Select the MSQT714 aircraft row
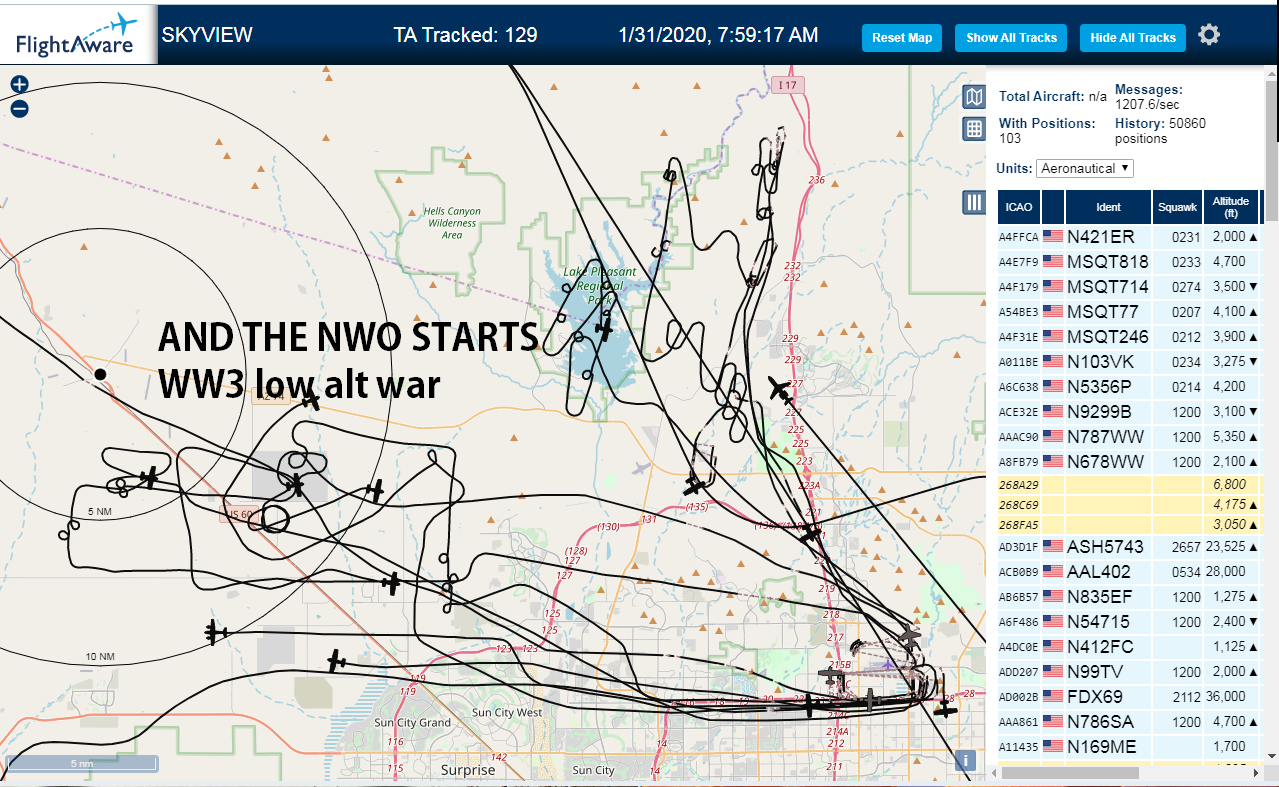 click(x=1129, y=287)
